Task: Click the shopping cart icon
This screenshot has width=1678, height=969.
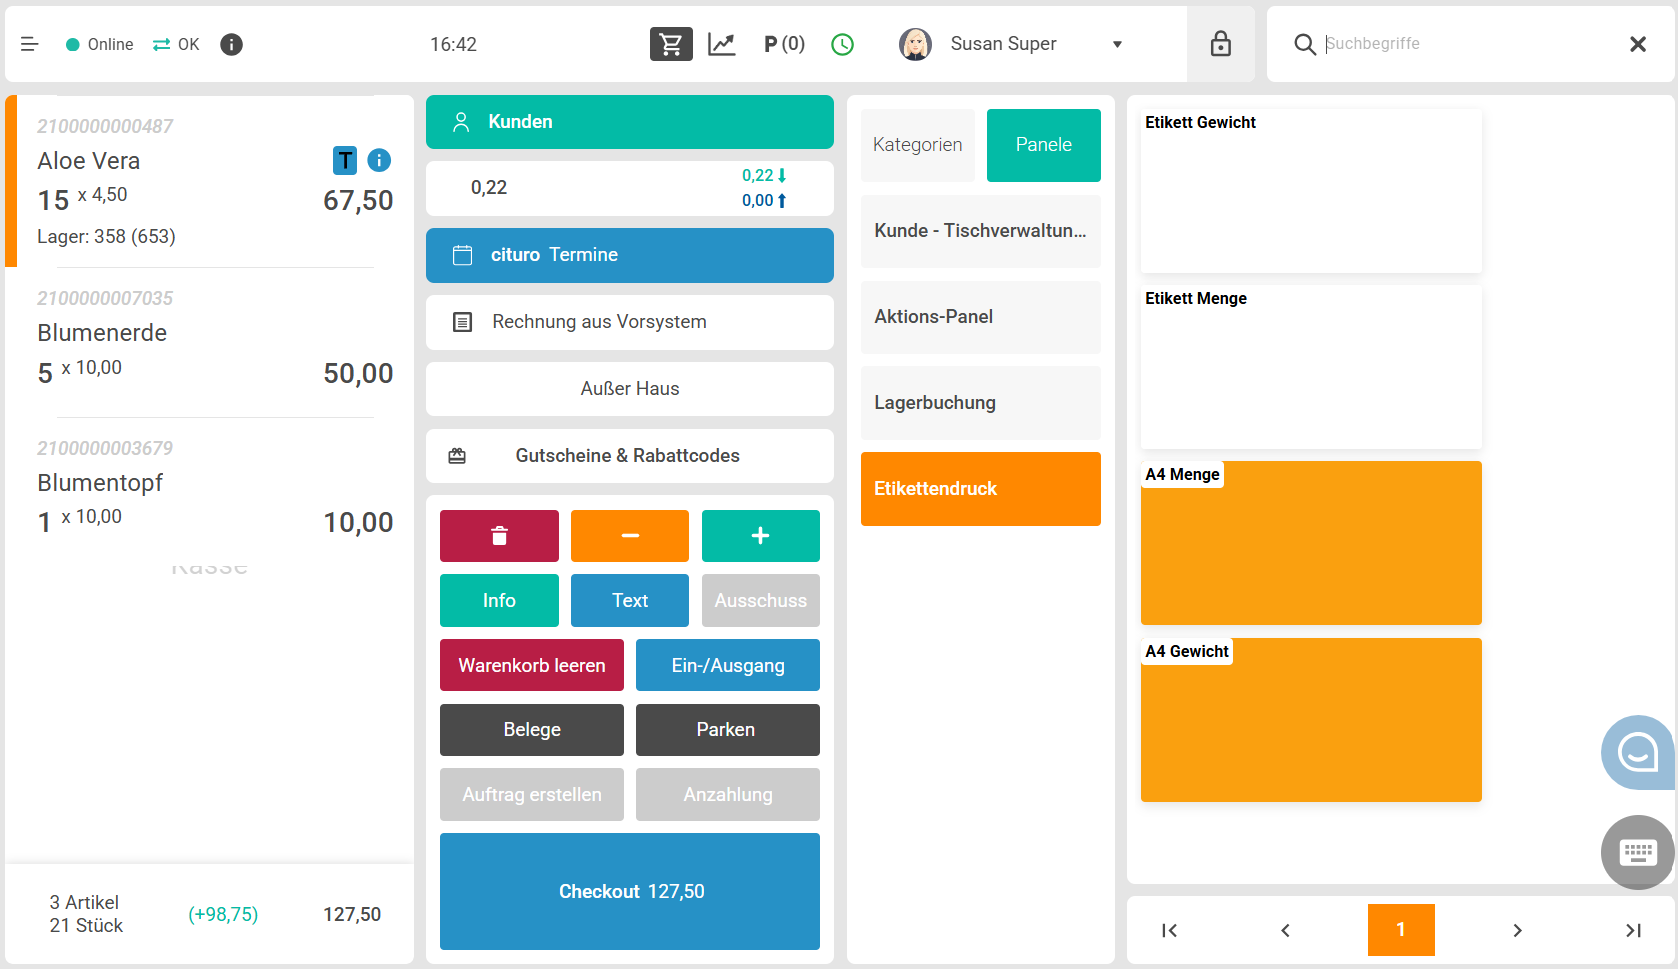Action: tap(671, 44)
